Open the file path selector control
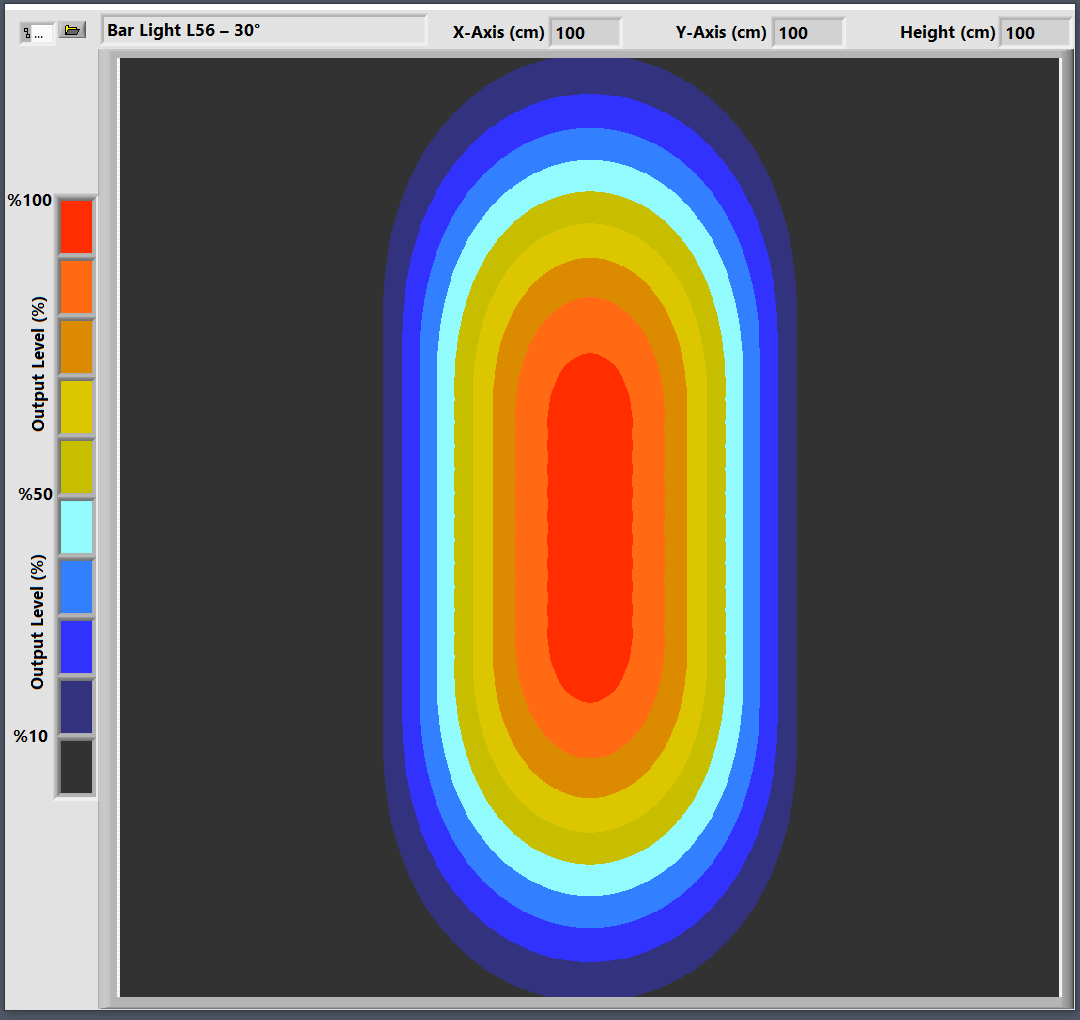 [x=37, y=33]
